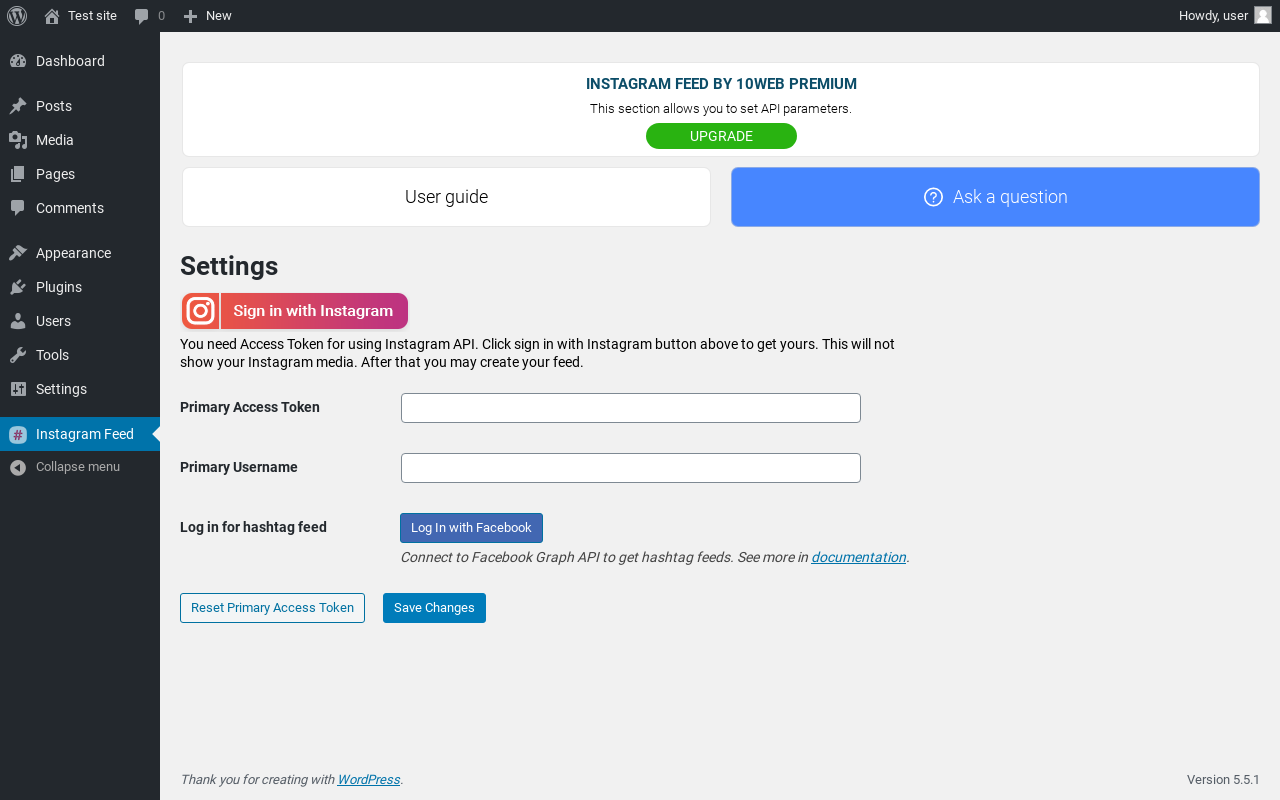Click 'This section allows you to set API parameters' text

click(721, 109)
